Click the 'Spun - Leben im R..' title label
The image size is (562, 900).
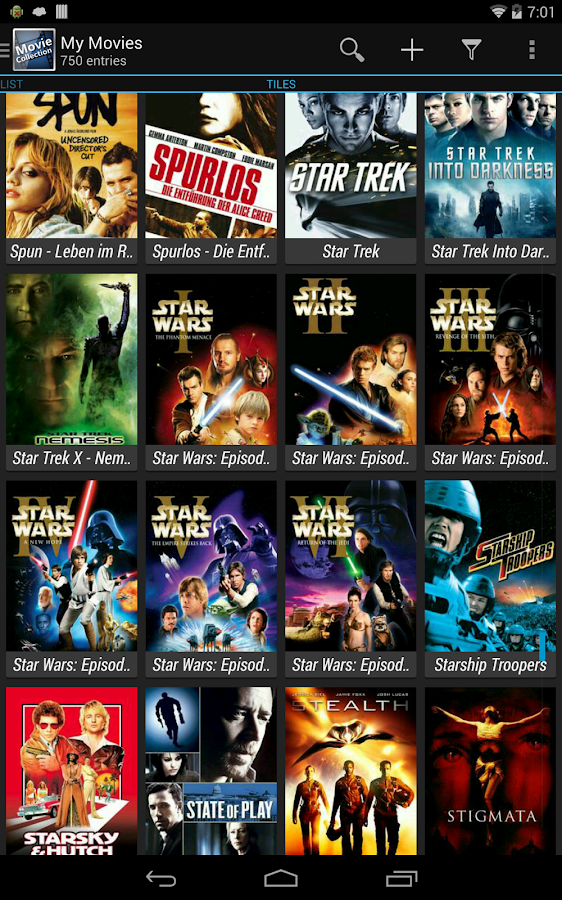[72, 251]
